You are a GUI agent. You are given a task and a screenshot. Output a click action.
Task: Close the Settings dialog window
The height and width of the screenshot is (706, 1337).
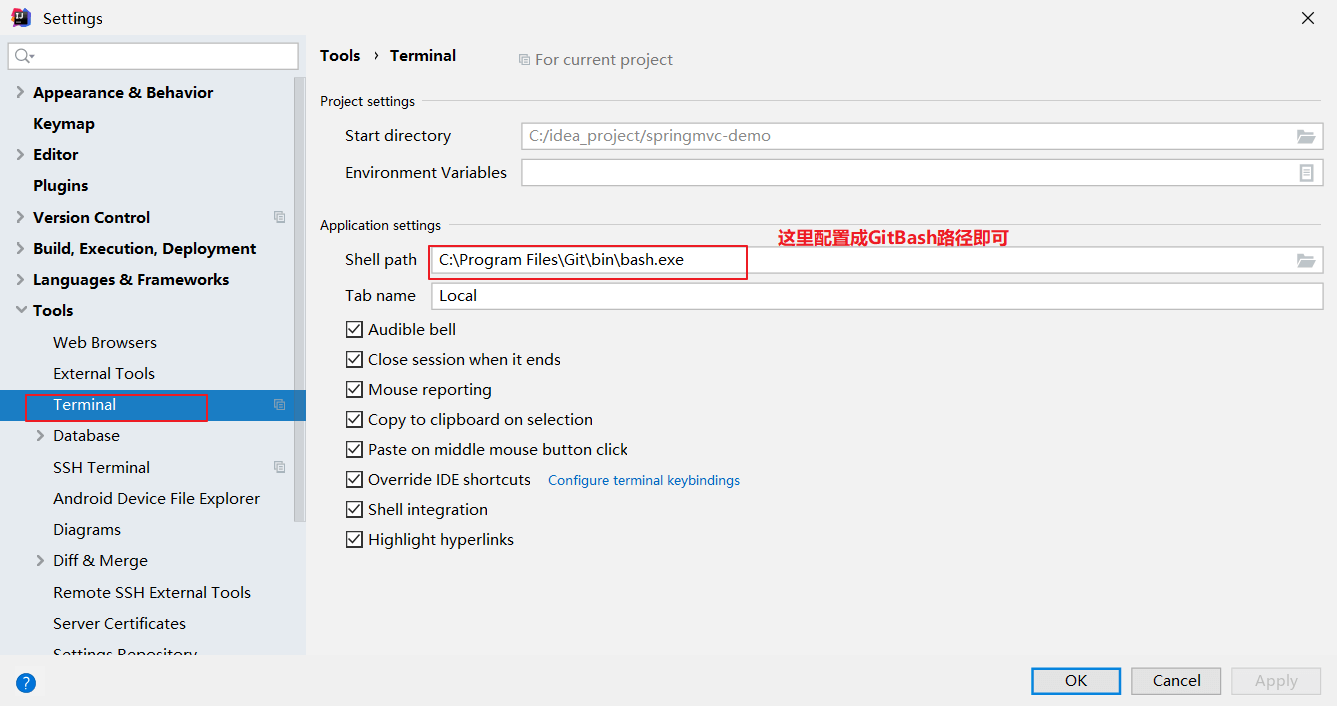tap(1308, 18)
